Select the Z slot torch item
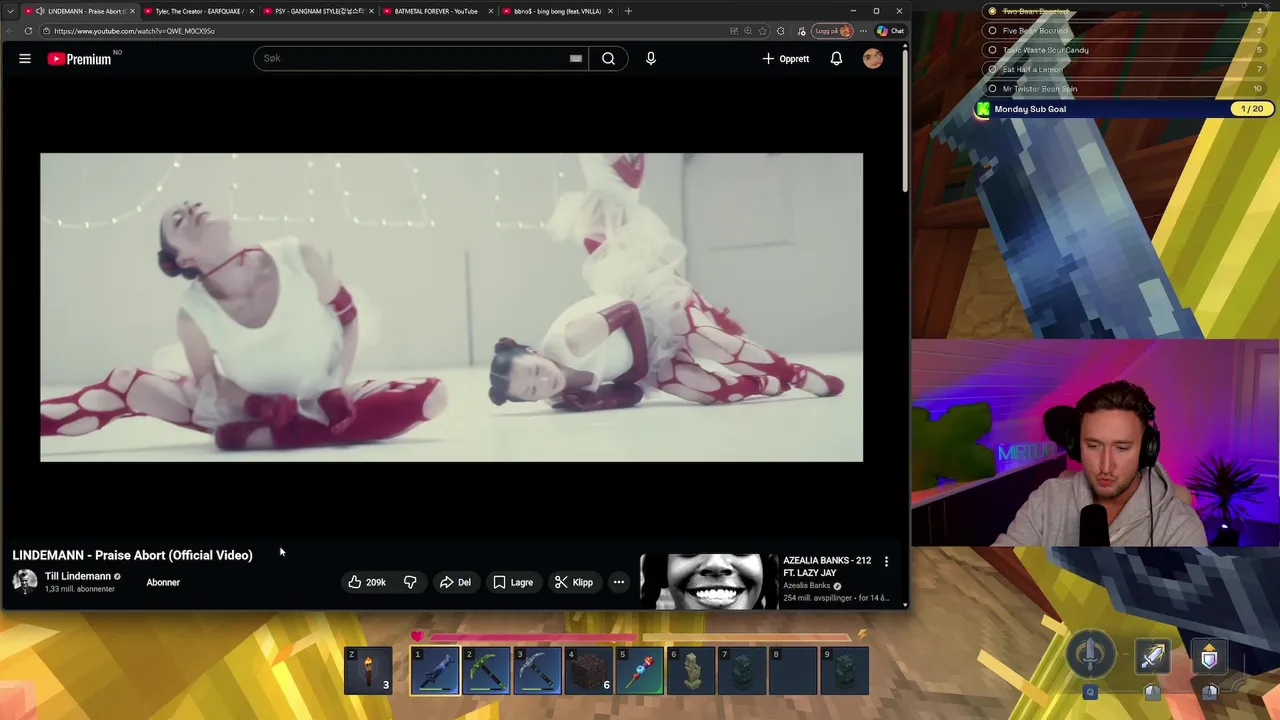1280x720 pixels. (368, 670)
